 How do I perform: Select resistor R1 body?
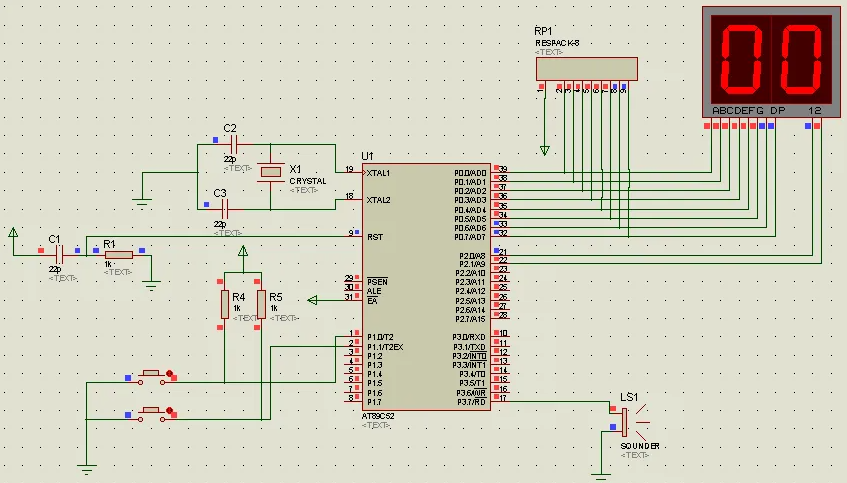pos(119,255)
